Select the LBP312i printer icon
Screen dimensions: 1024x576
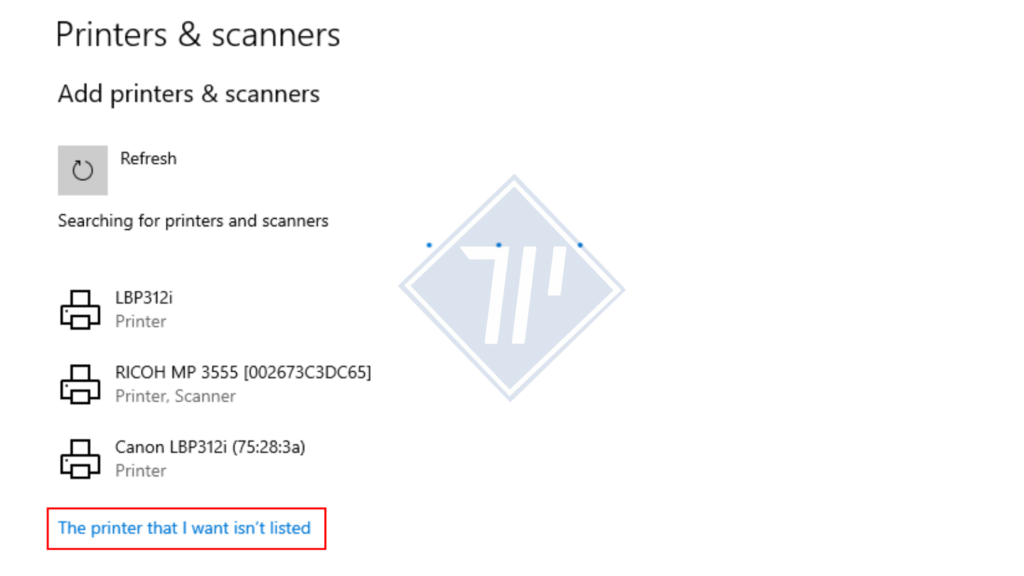(80, 310)
